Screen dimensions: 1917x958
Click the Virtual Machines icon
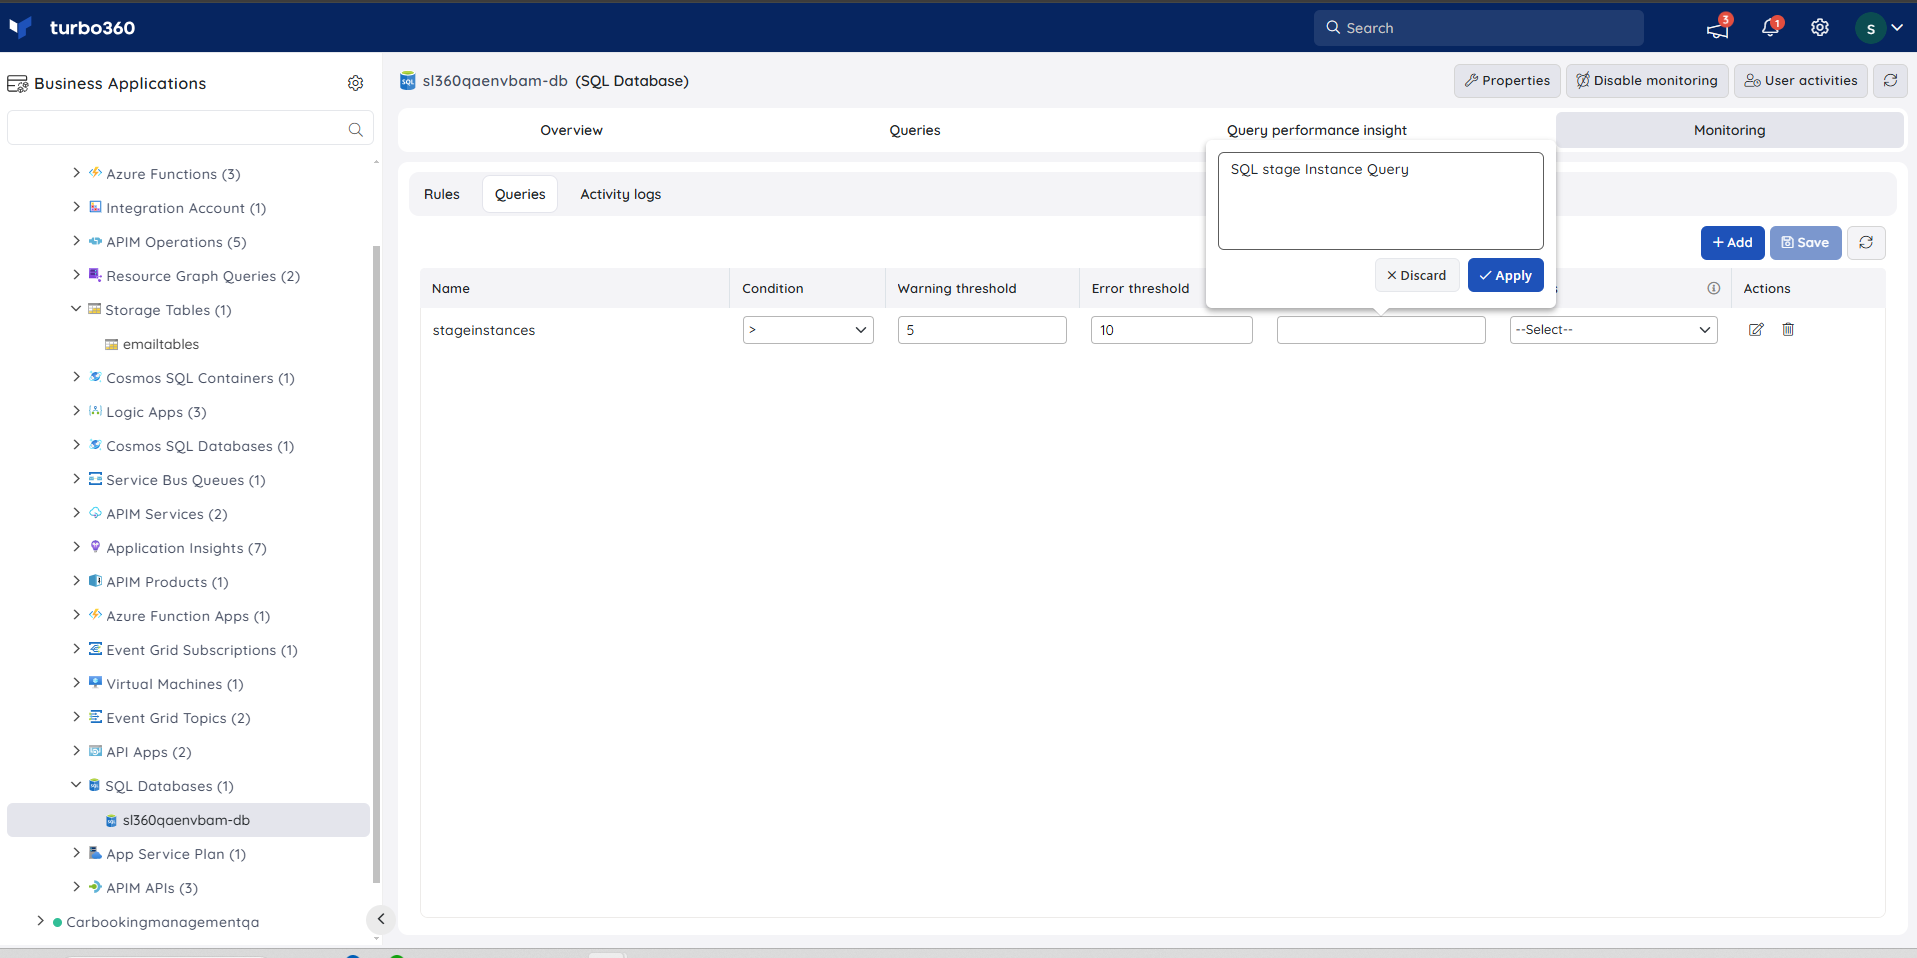(x=95, y=683)
